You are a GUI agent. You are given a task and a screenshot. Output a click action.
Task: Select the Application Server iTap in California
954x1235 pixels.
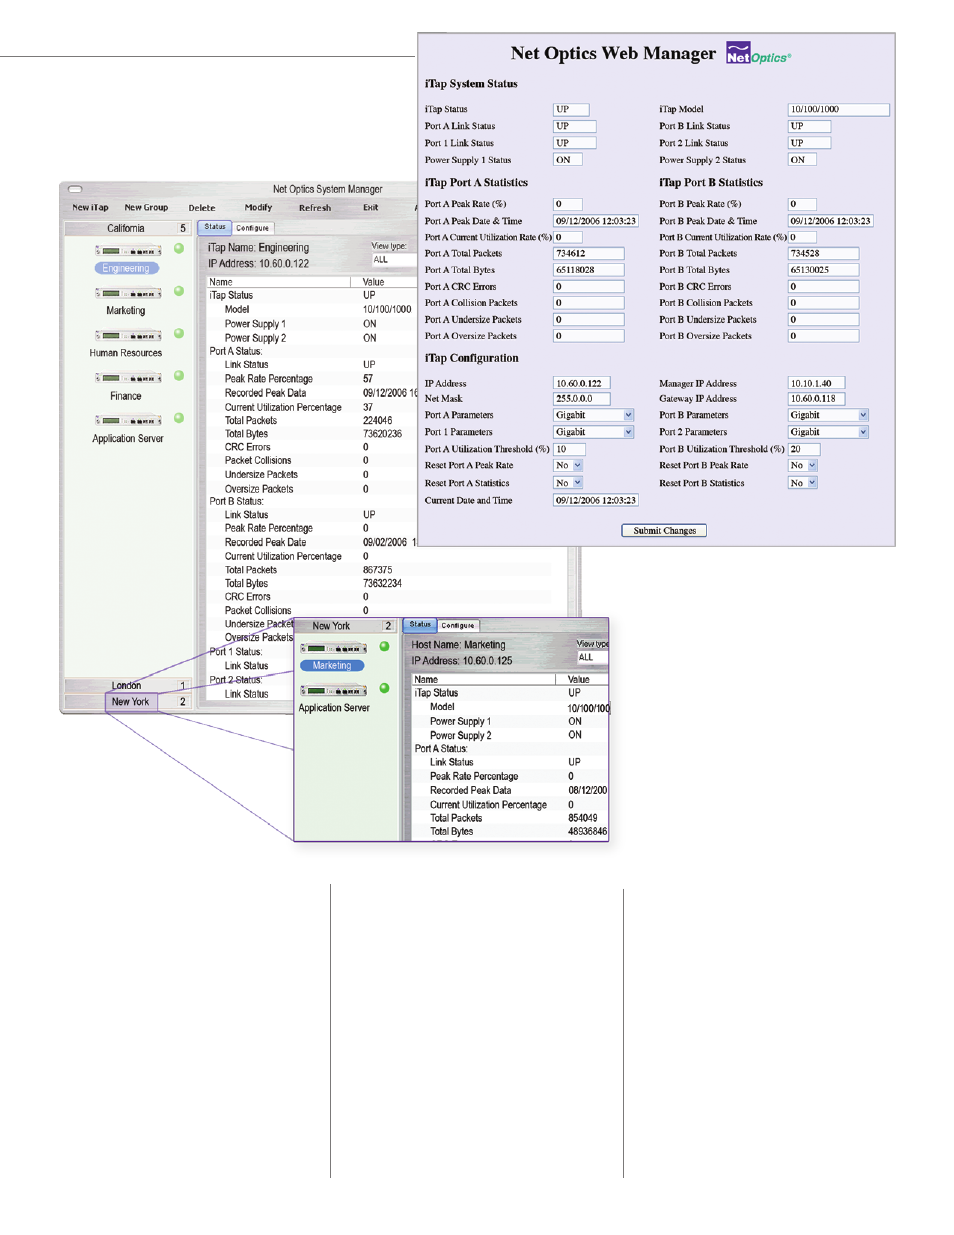pyautogui.click(x=128, y=420)
